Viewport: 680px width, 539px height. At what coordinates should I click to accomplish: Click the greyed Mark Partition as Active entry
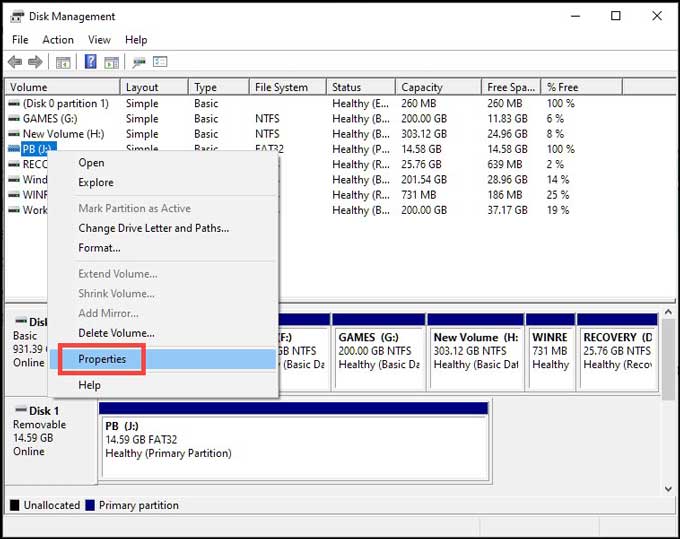(163, 209)
